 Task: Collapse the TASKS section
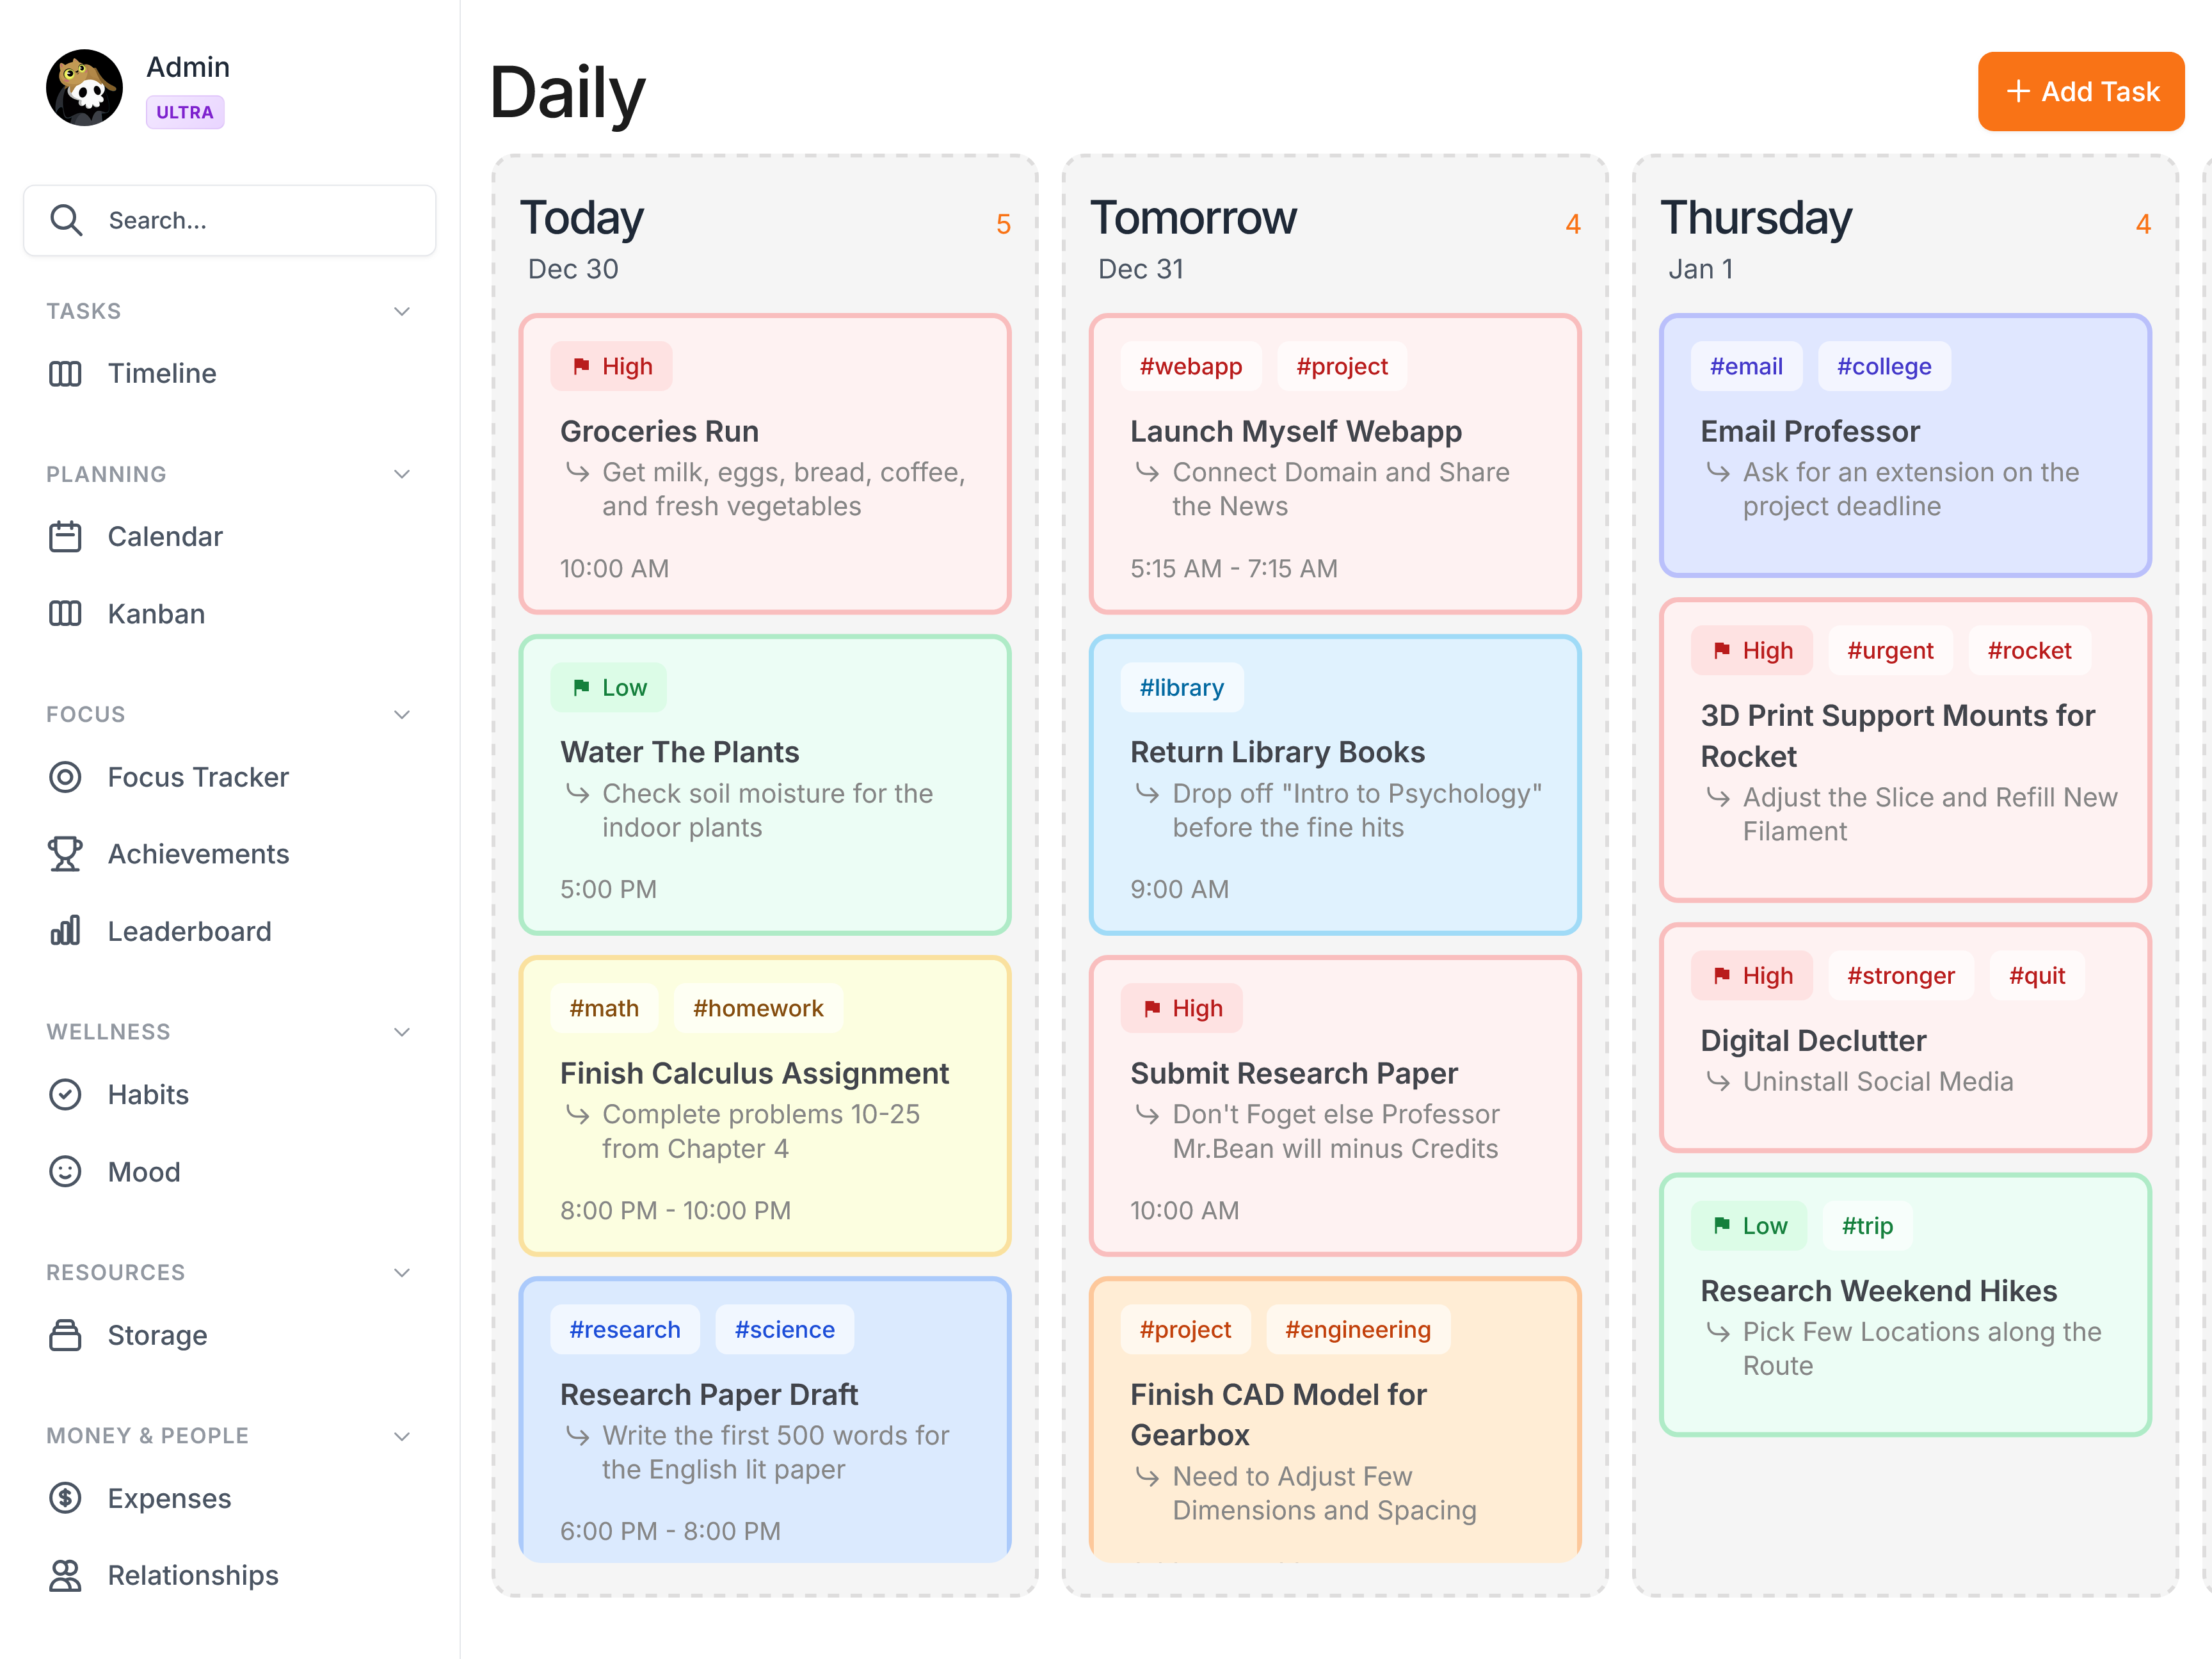click(x=402, y=311)
